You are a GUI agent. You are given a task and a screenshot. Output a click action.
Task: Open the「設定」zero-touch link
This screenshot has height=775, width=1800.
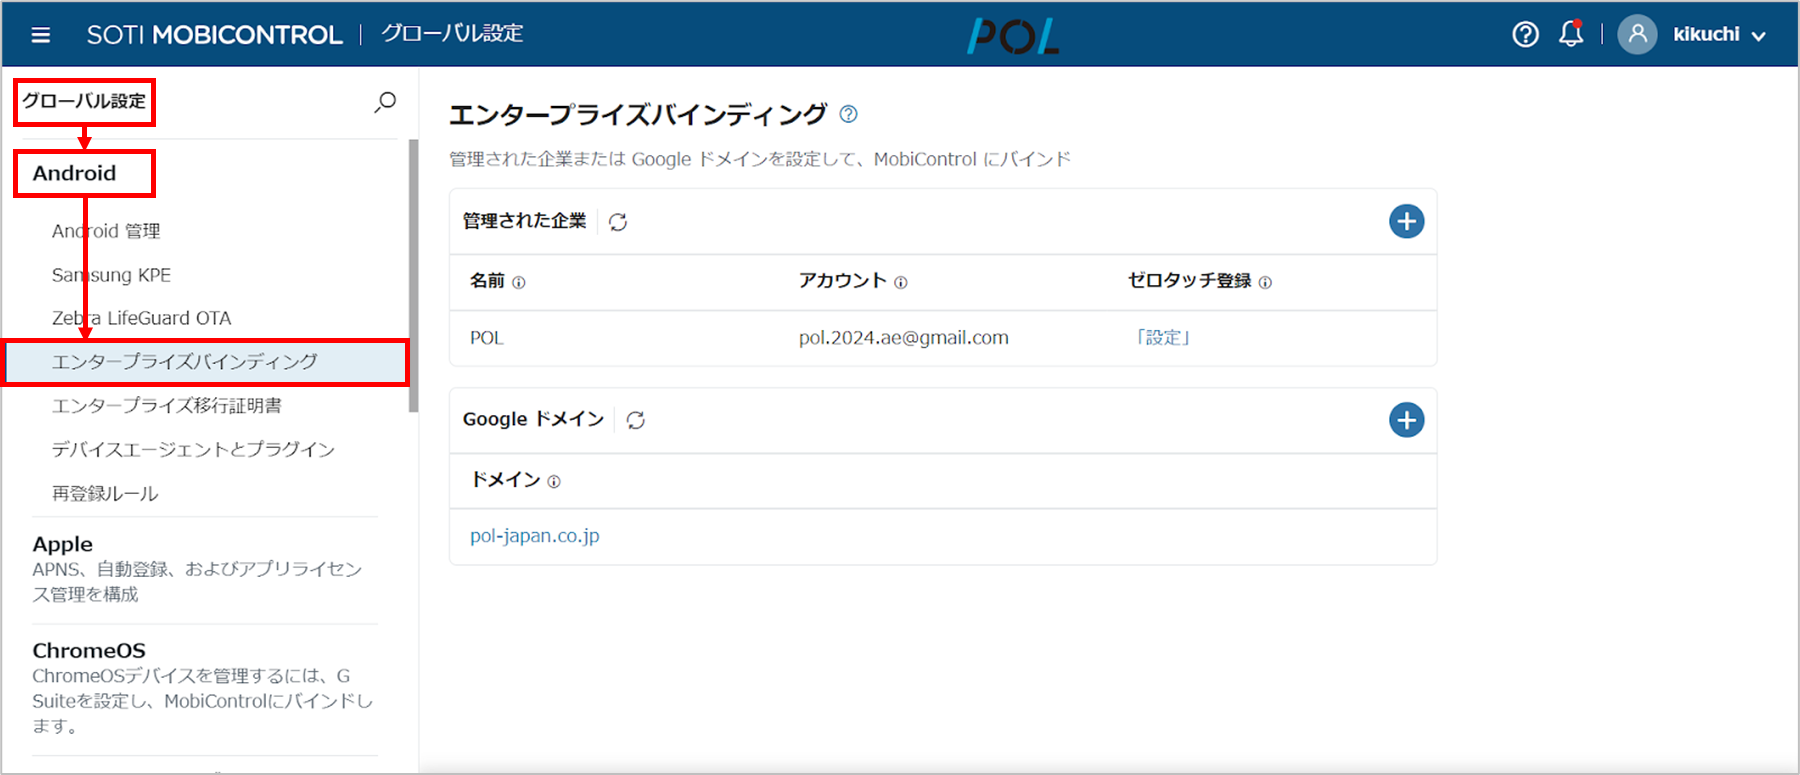pyautogui.click(x=1163, y=338)
